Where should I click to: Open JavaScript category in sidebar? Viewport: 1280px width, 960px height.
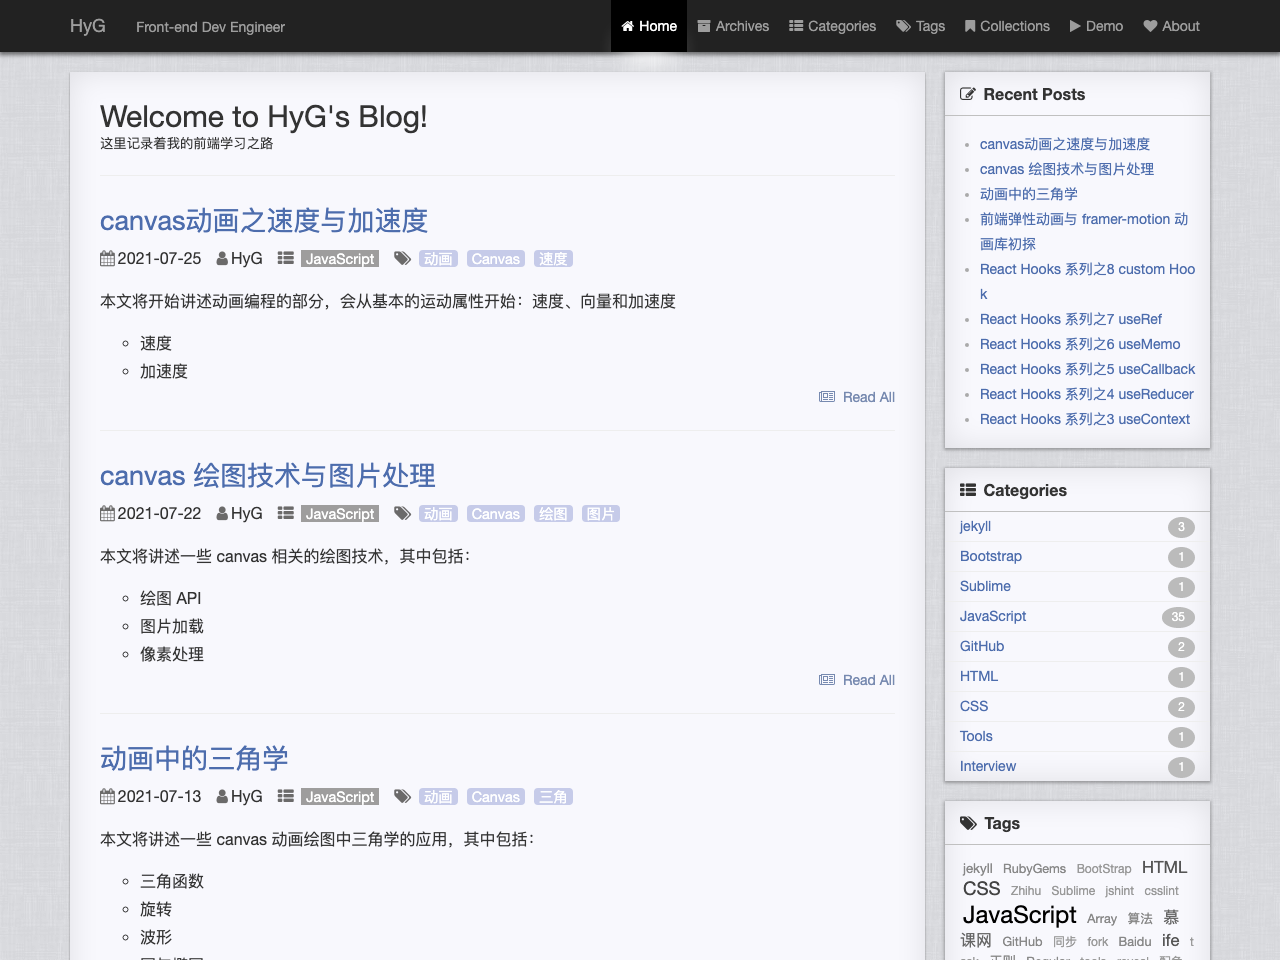pyautogui.click(x=993, y=616)
